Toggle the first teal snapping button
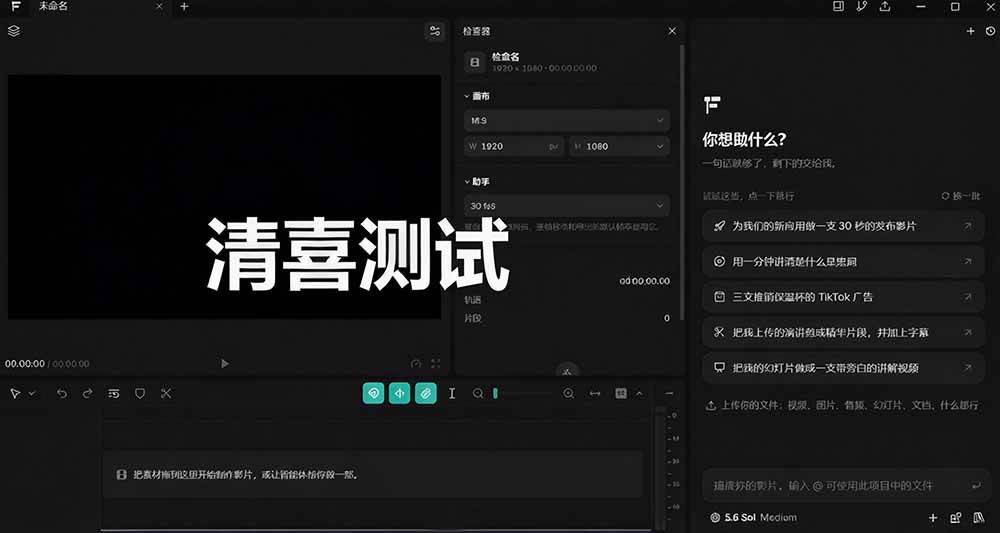Screen dimensions: 1000x533 374,393
